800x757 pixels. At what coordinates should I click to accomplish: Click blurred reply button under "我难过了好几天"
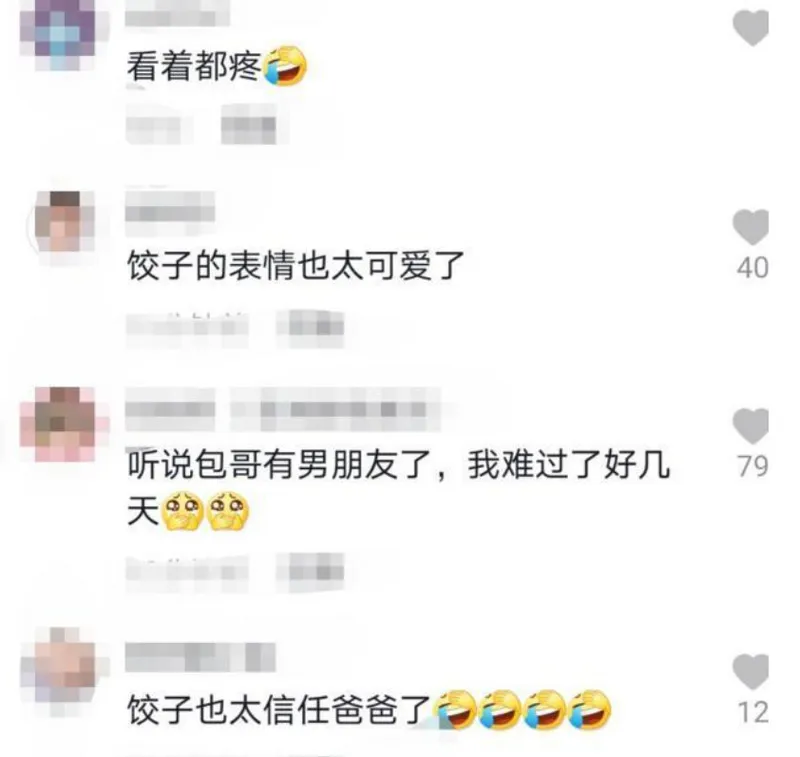click(310, 572)
